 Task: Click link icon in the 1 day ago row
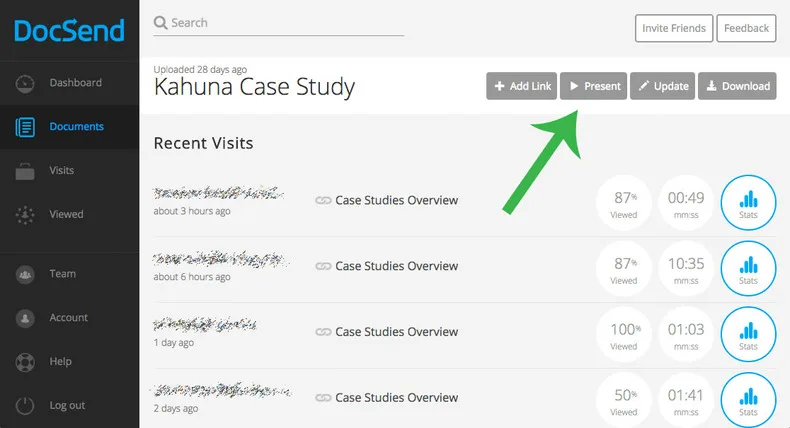point(323,332)
